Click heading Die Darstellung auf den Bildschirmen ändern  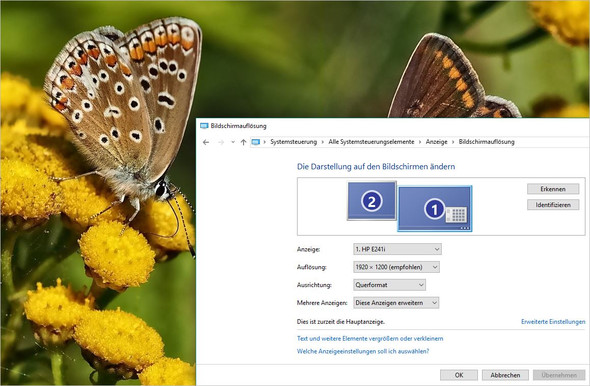(x=376, y=167)
